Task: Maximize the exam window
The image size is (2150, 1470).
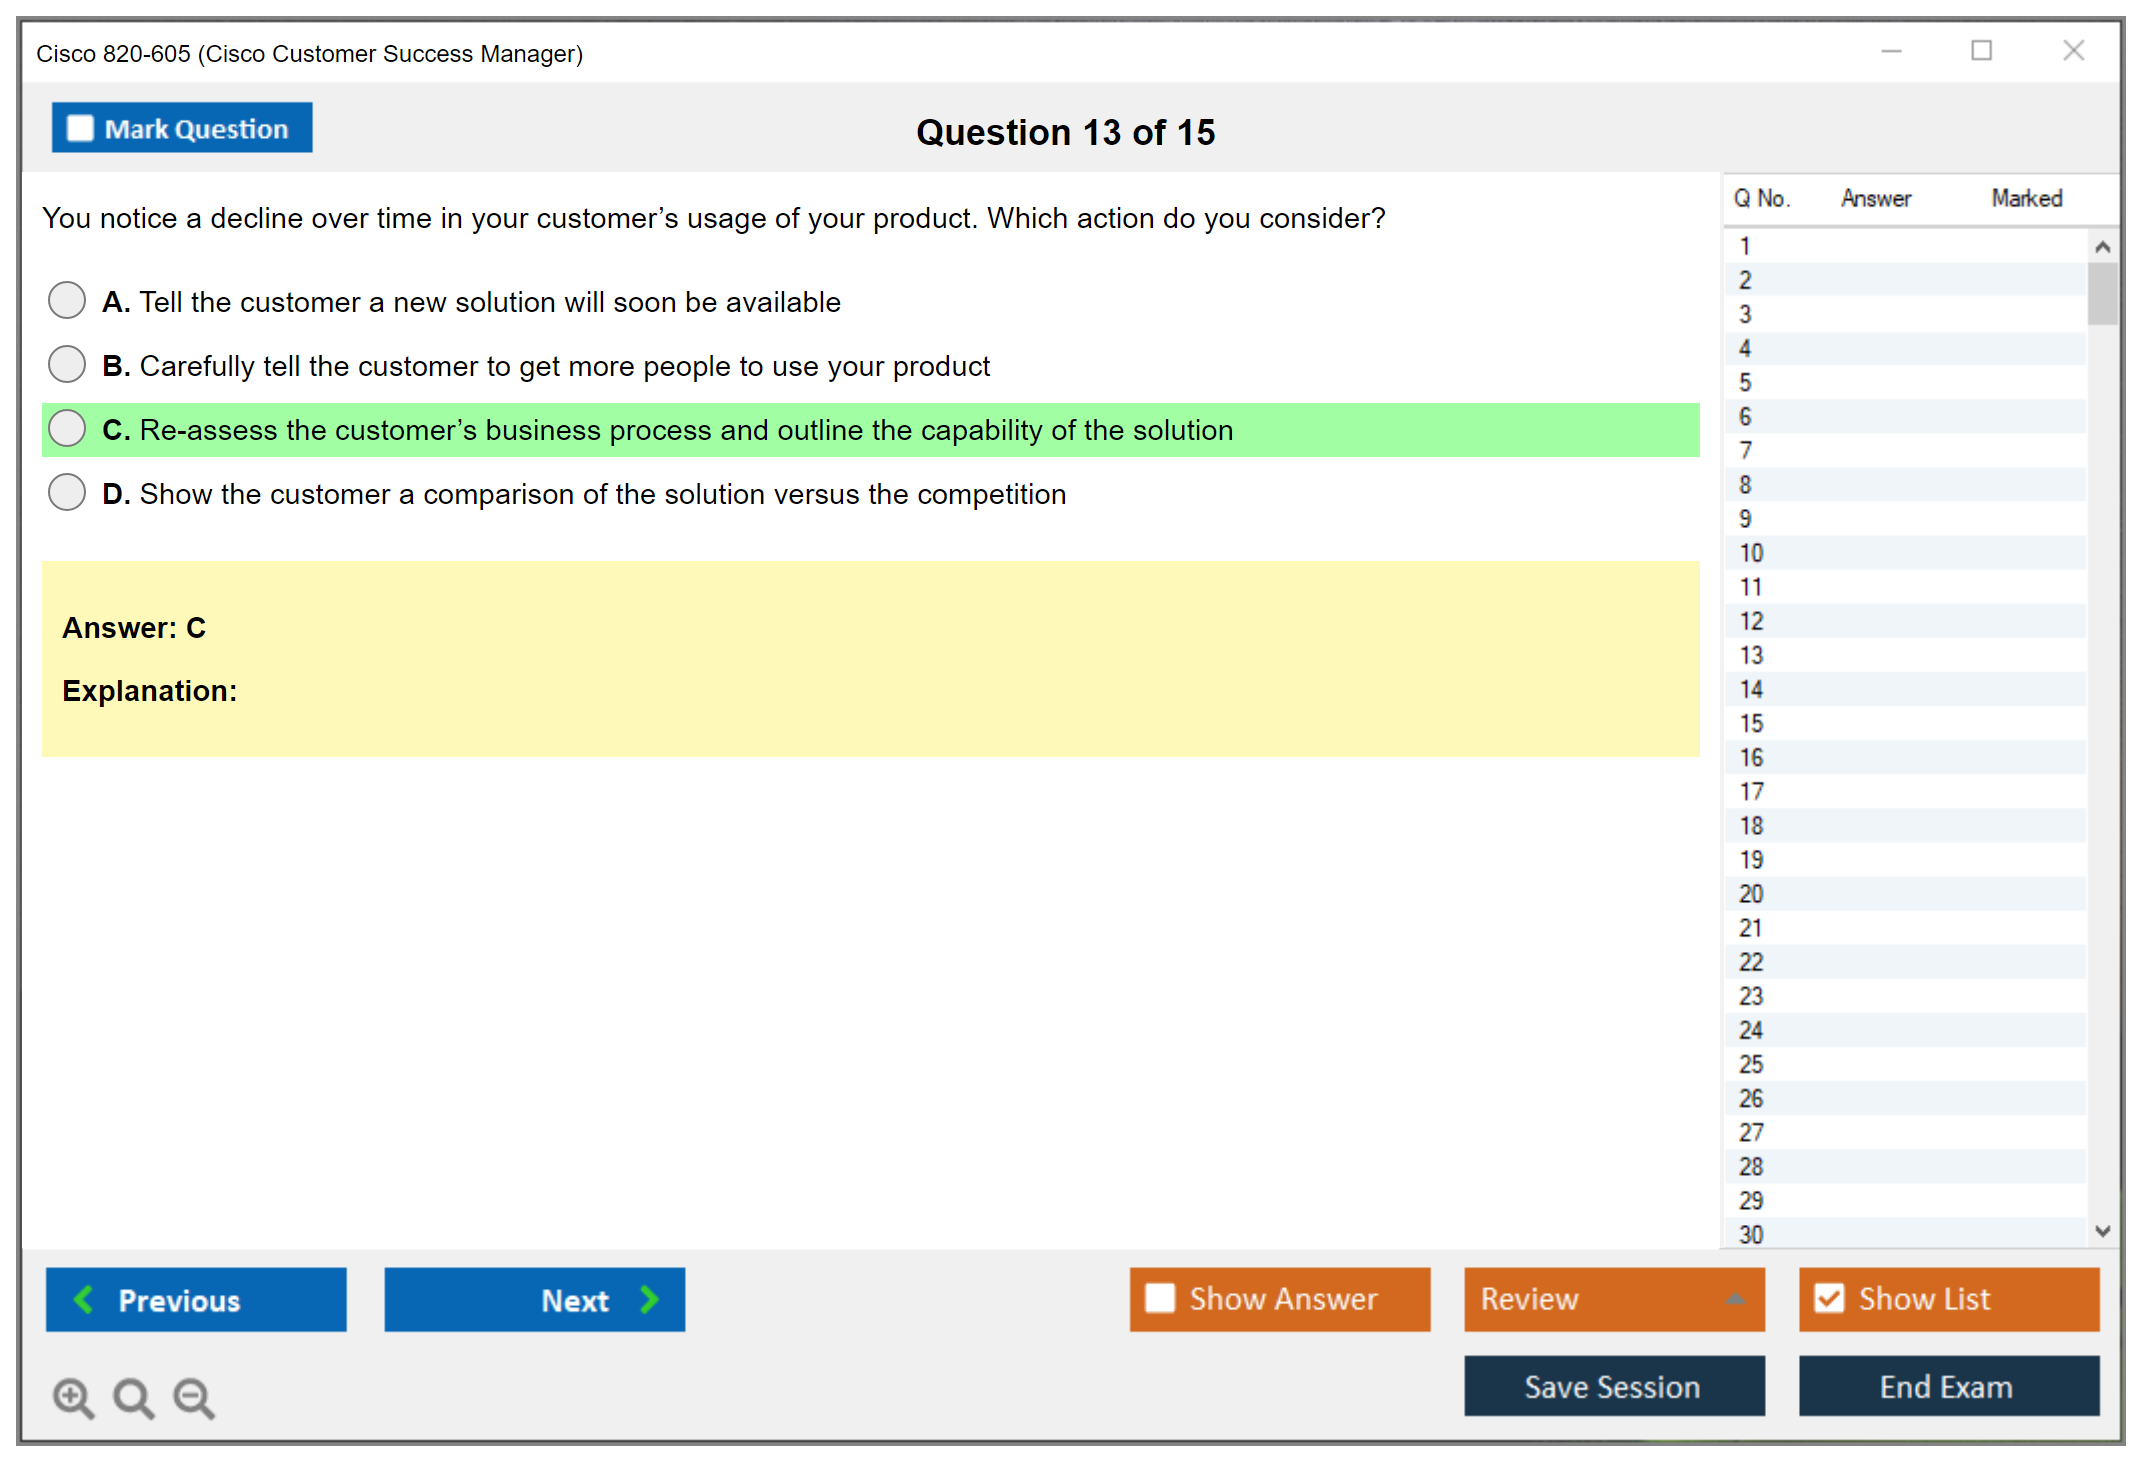Action: (1981, 51)
